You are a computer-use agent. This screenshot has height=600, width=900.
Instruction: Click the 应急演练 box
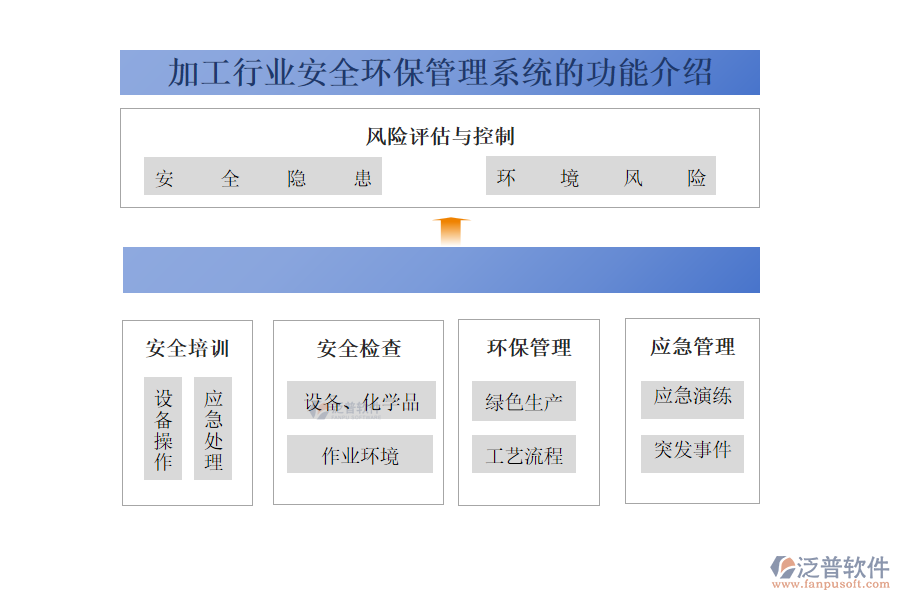coord(692,397)
